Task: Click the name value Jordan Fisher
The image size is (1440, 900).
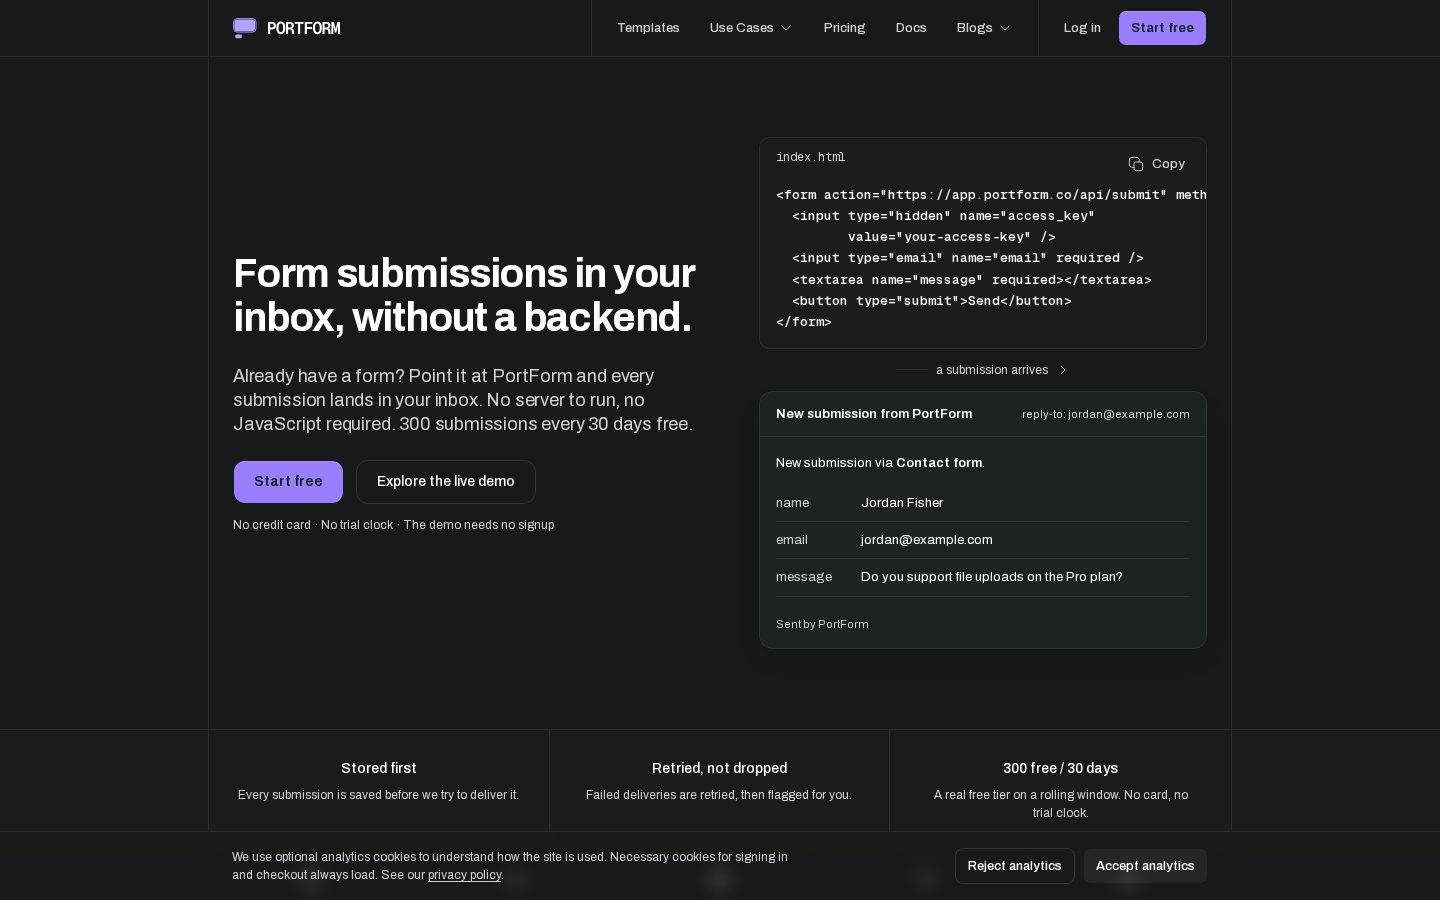Action: click(x=902, y=503)
